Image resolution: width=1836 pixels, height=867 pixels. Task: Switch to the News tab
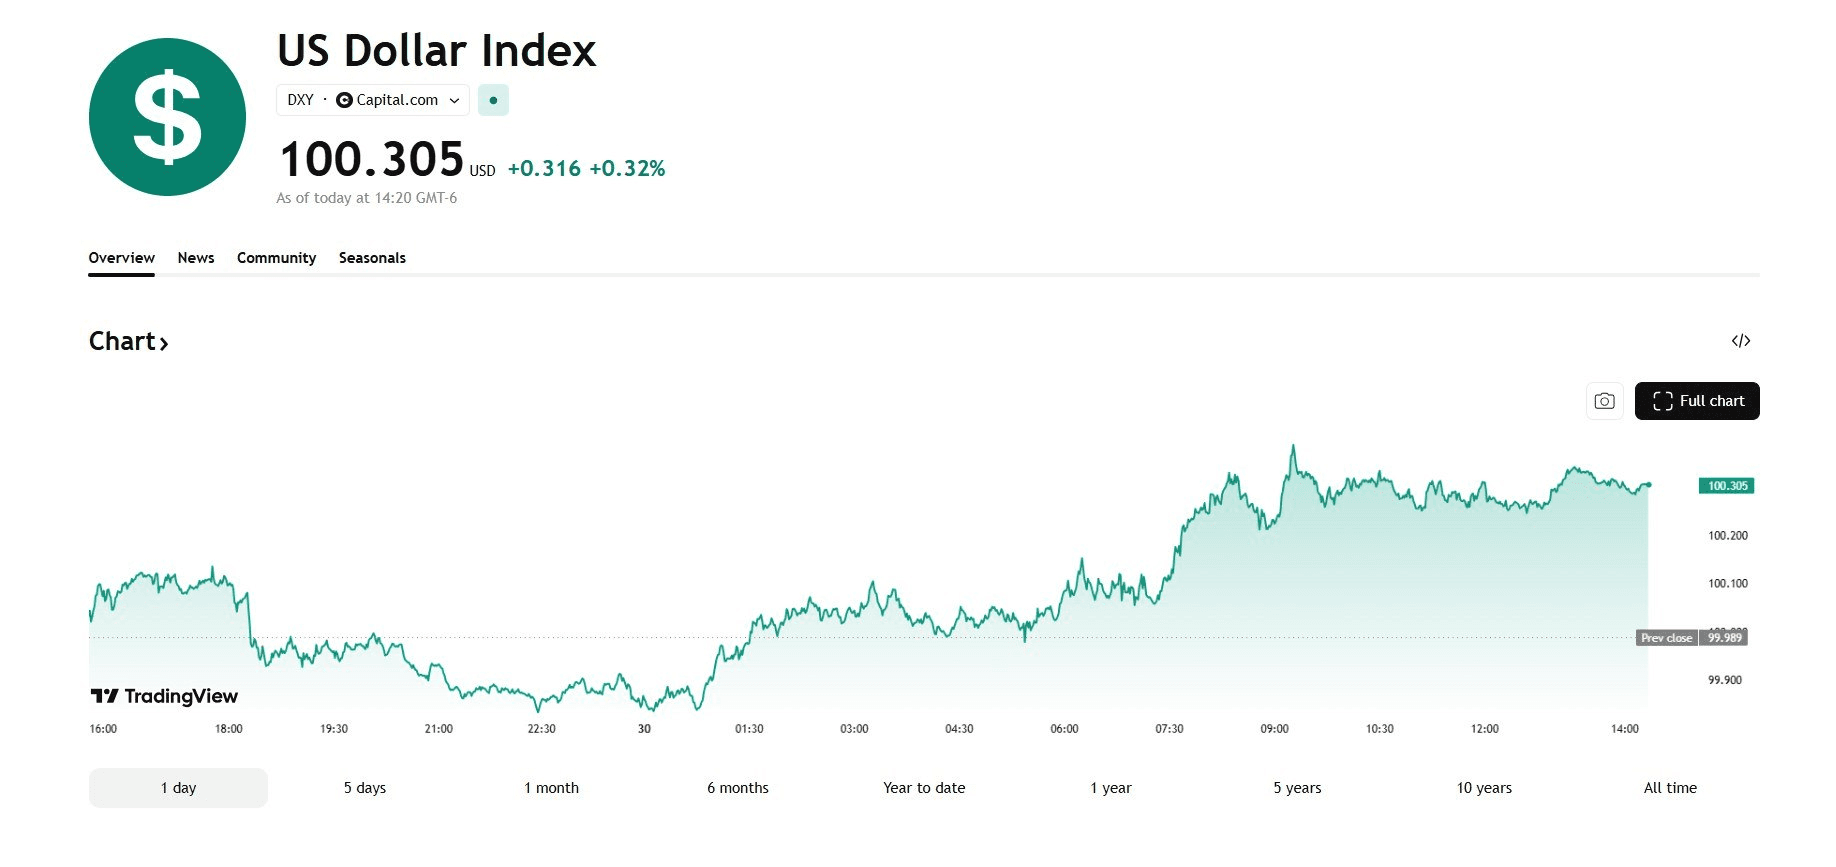point(196,258)
